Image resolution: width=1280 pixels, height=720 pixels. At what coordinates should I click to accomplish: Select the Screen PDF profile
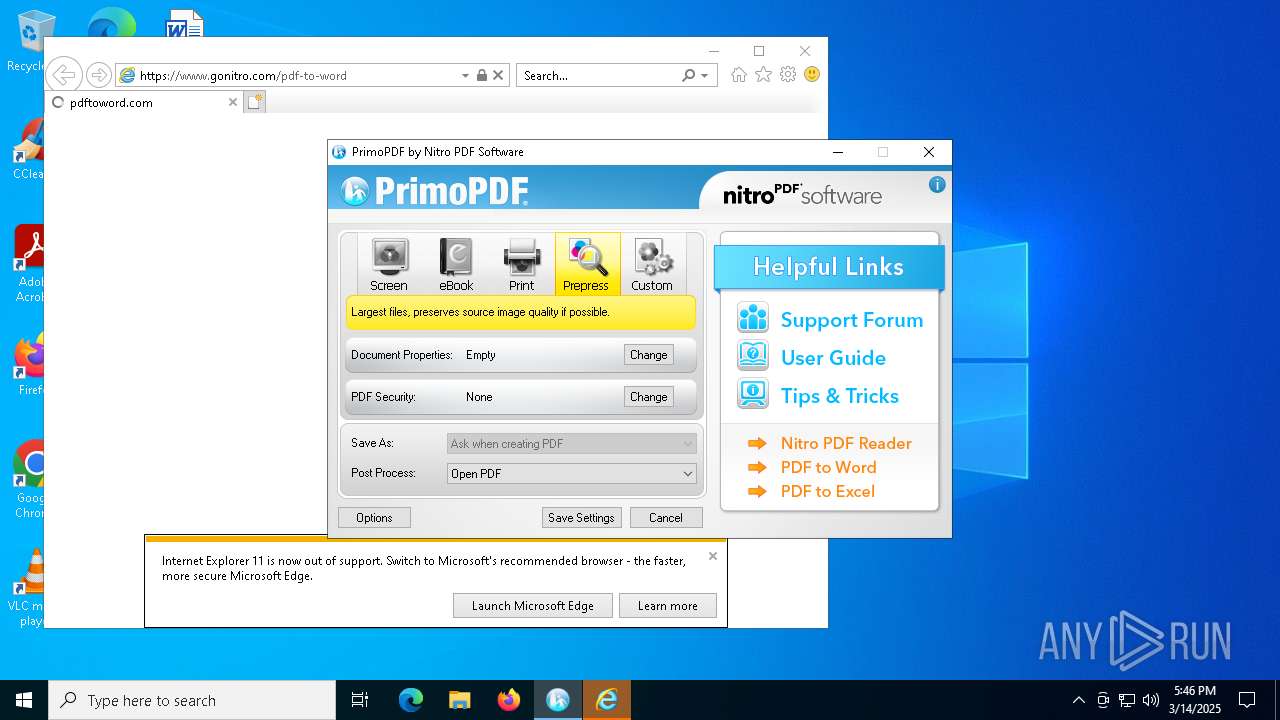tap(388, 264)
